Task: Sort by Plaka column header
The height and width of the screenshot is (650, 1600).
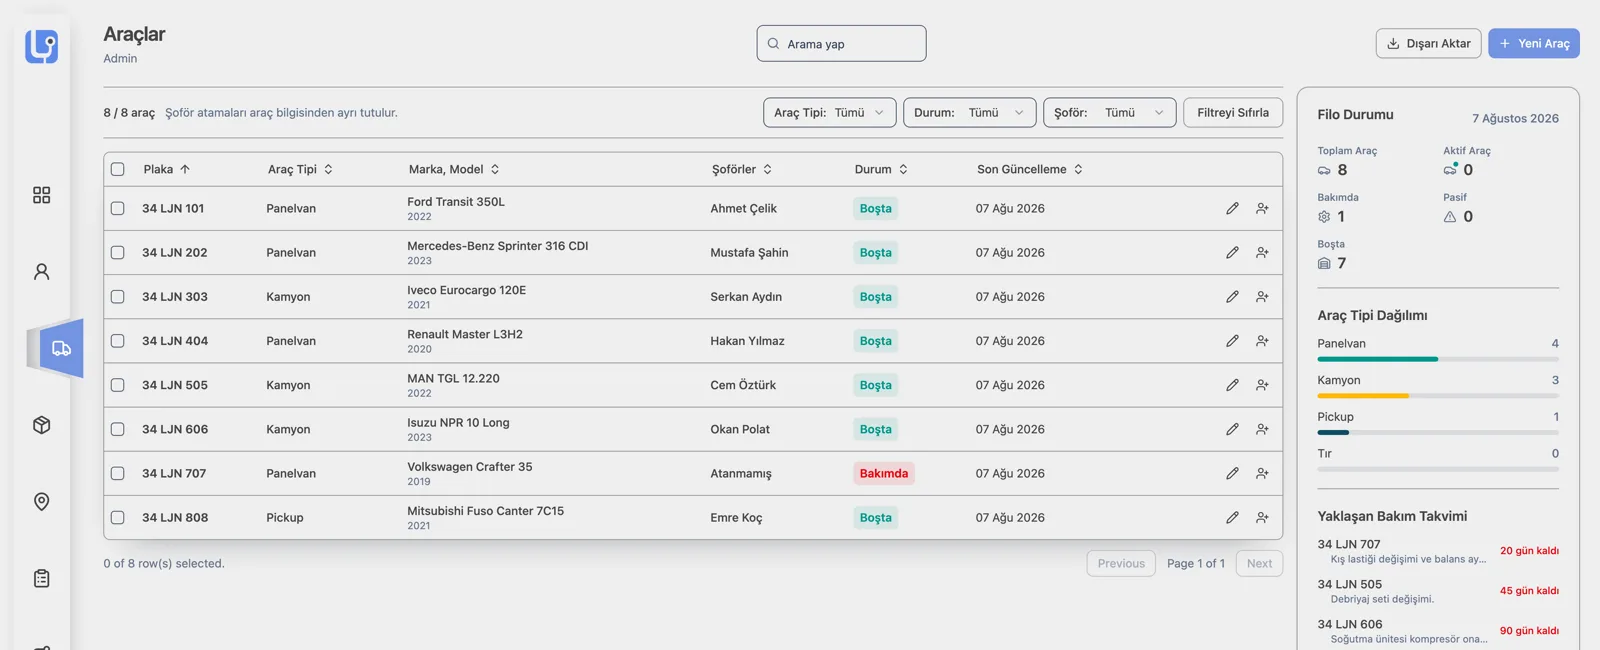Action: tap(166, 169)
